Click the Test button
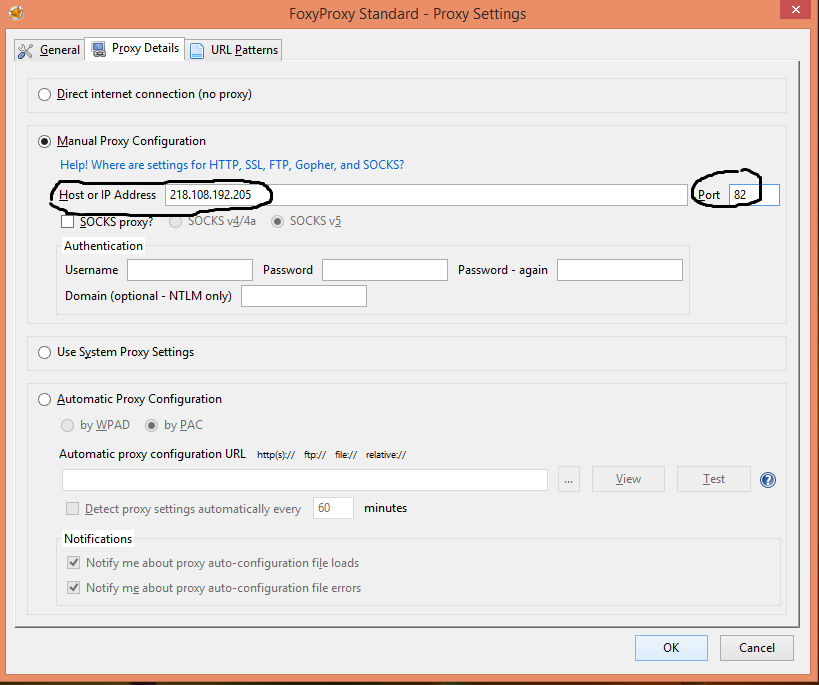The height and width of the screenshot is (685, 819). click(713, 479)
